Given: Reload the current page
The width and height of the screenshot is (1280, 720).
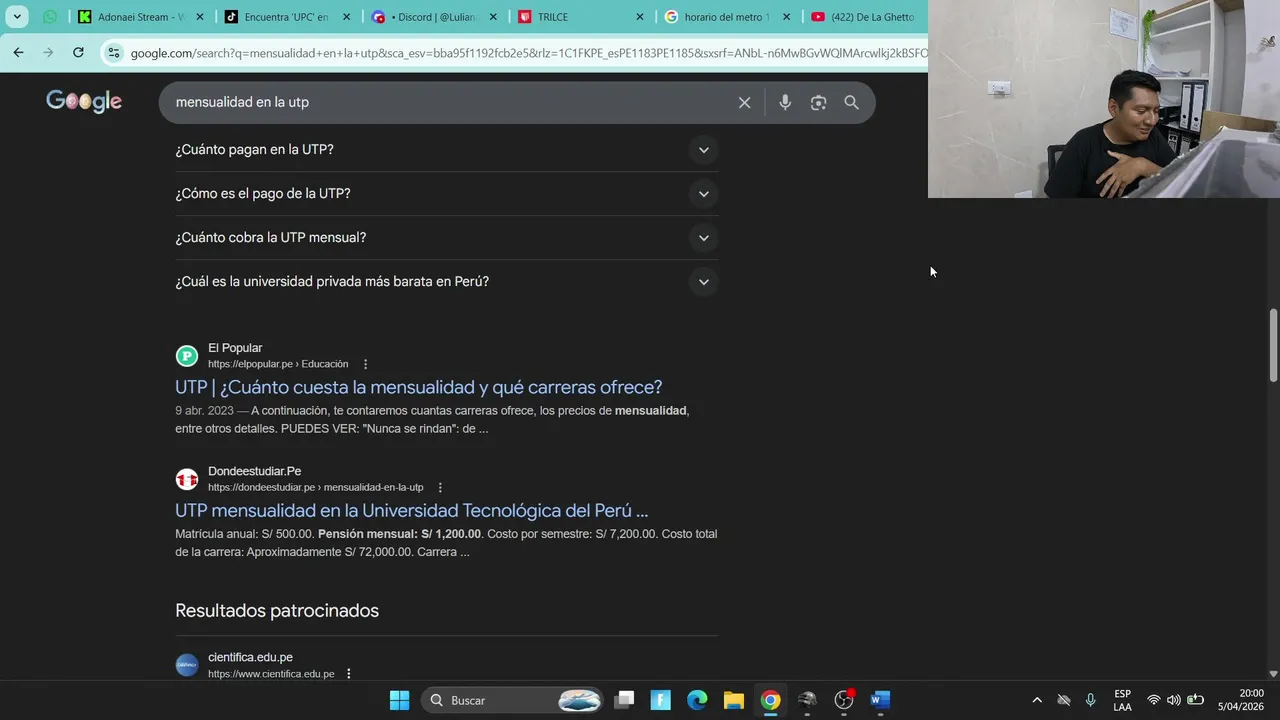Looking at the screenshot, I should tap(78, 52).
